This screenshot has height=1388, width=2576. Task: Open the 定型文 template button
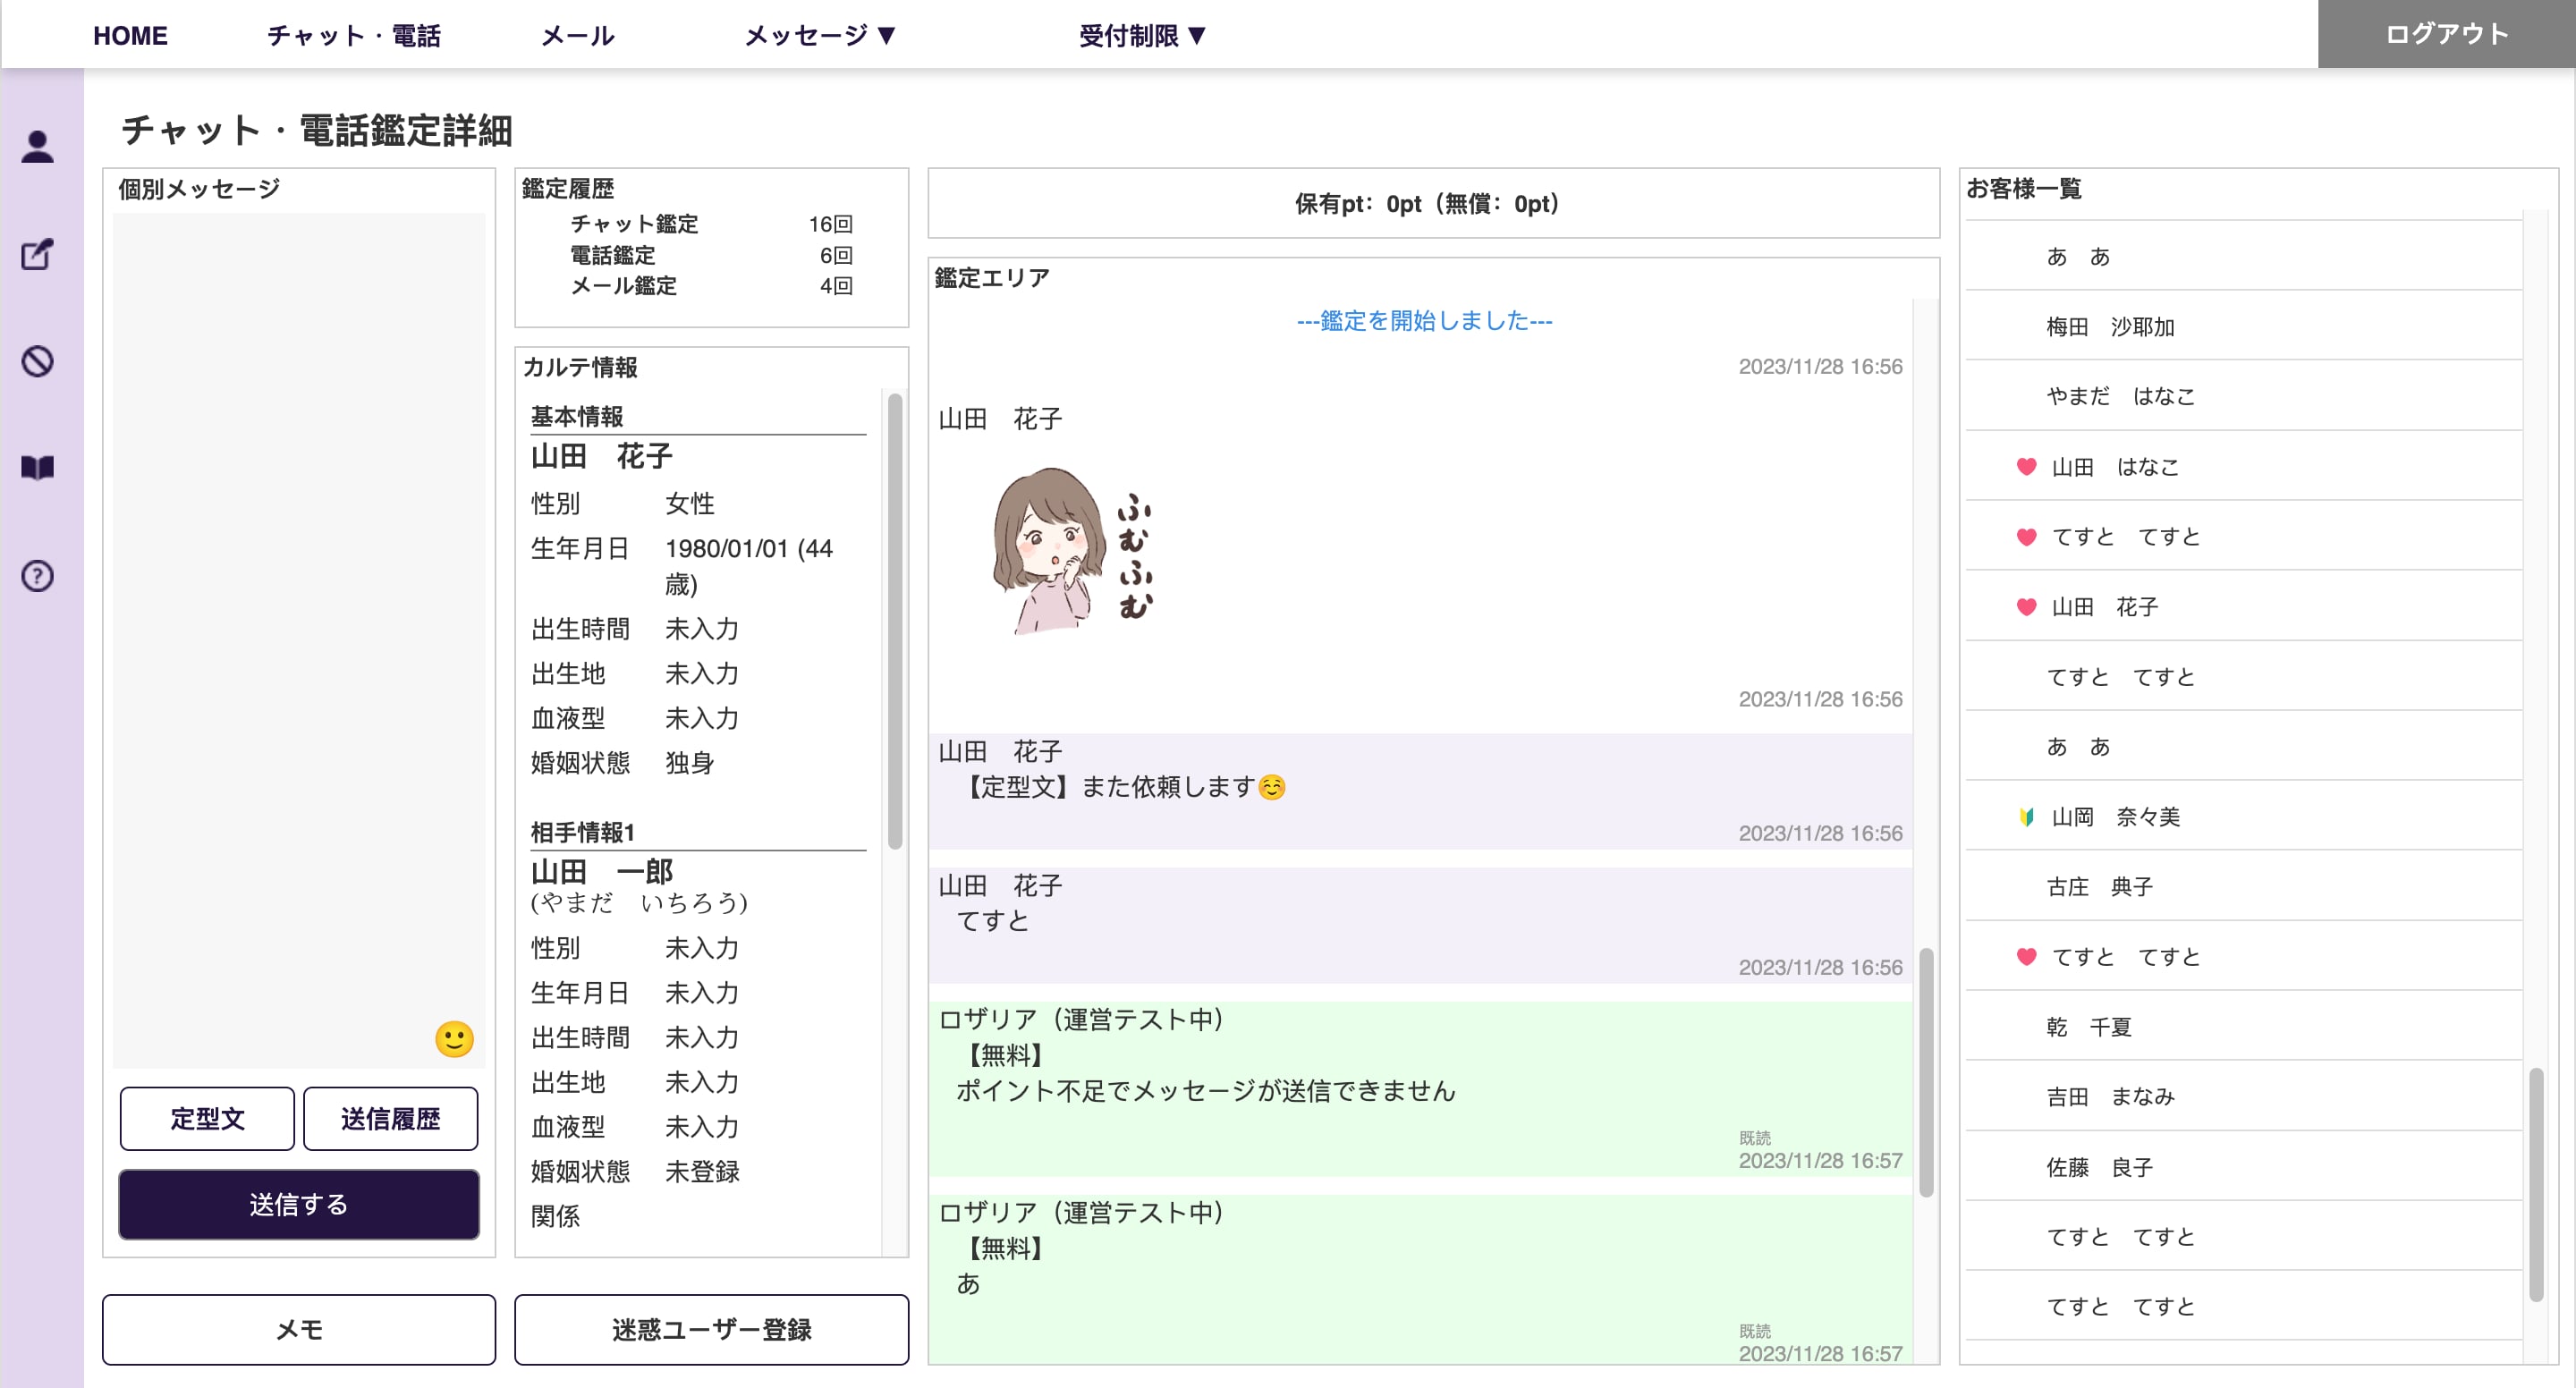point(207,1118)
